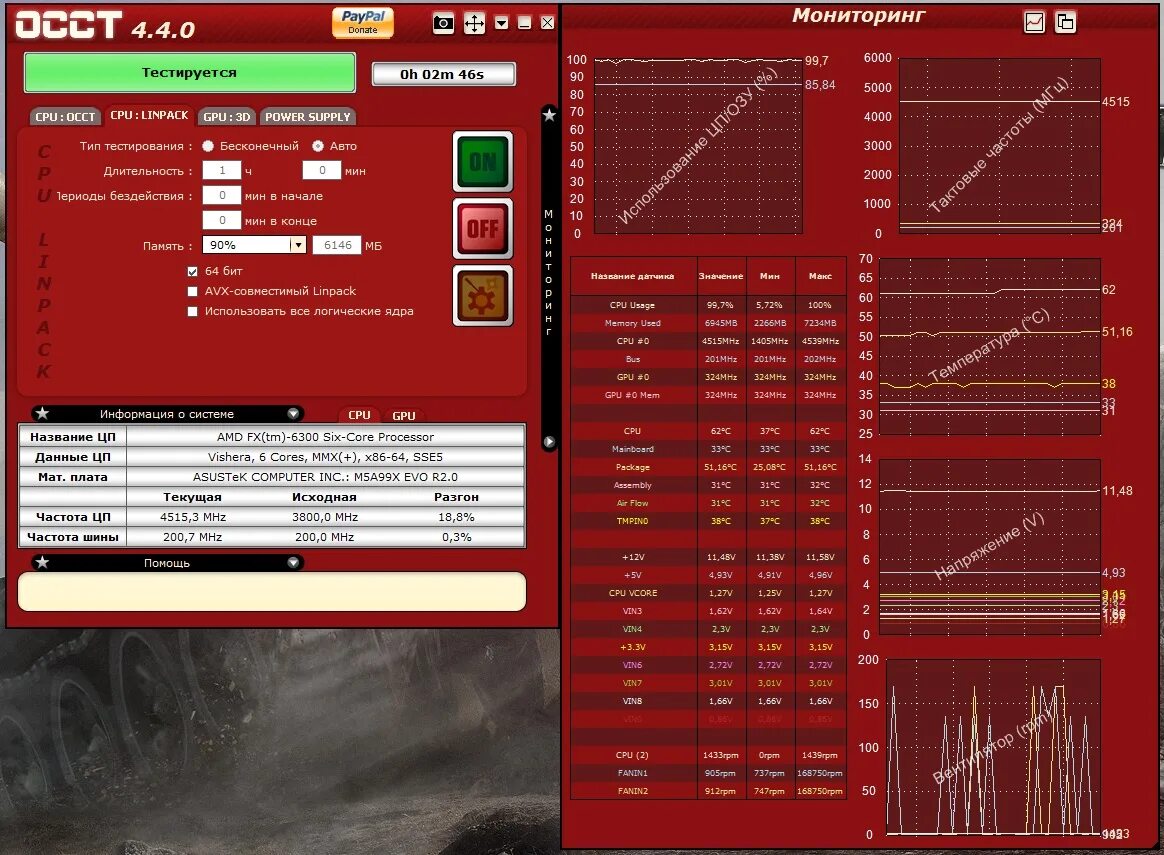Take a screenshot with the camera icon
Screen dimensions: 1164x855
tap(443, 23)
